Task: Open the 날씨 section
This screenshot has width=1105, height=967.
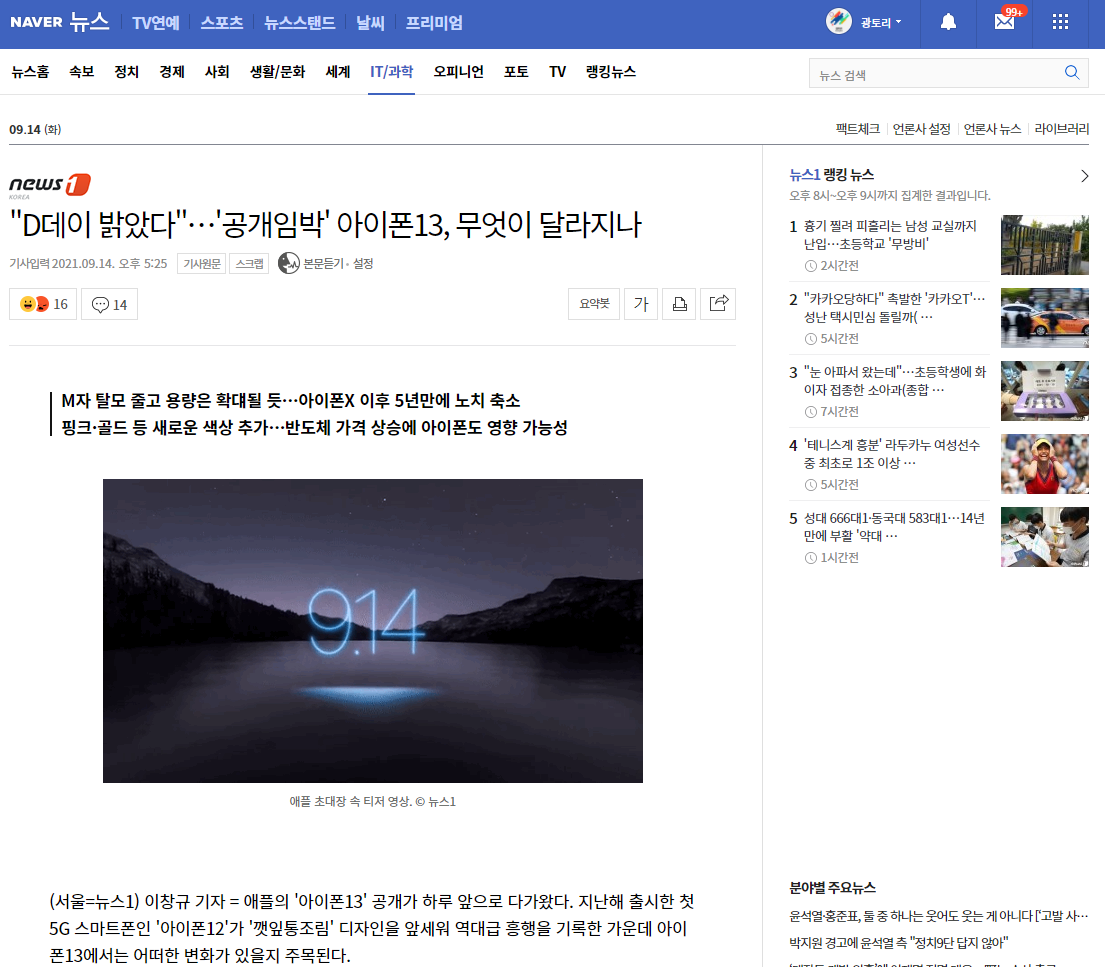Action: (370, 23)
